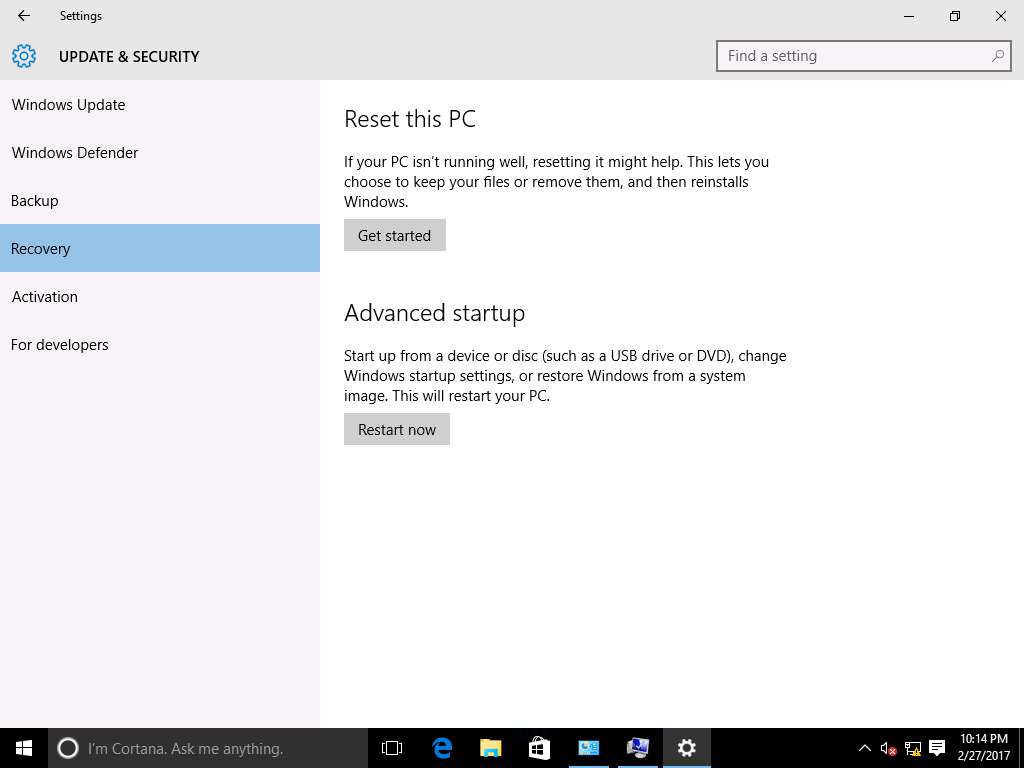
Task: Show hidden system tray icons
Action: click(x=865, y=748)
